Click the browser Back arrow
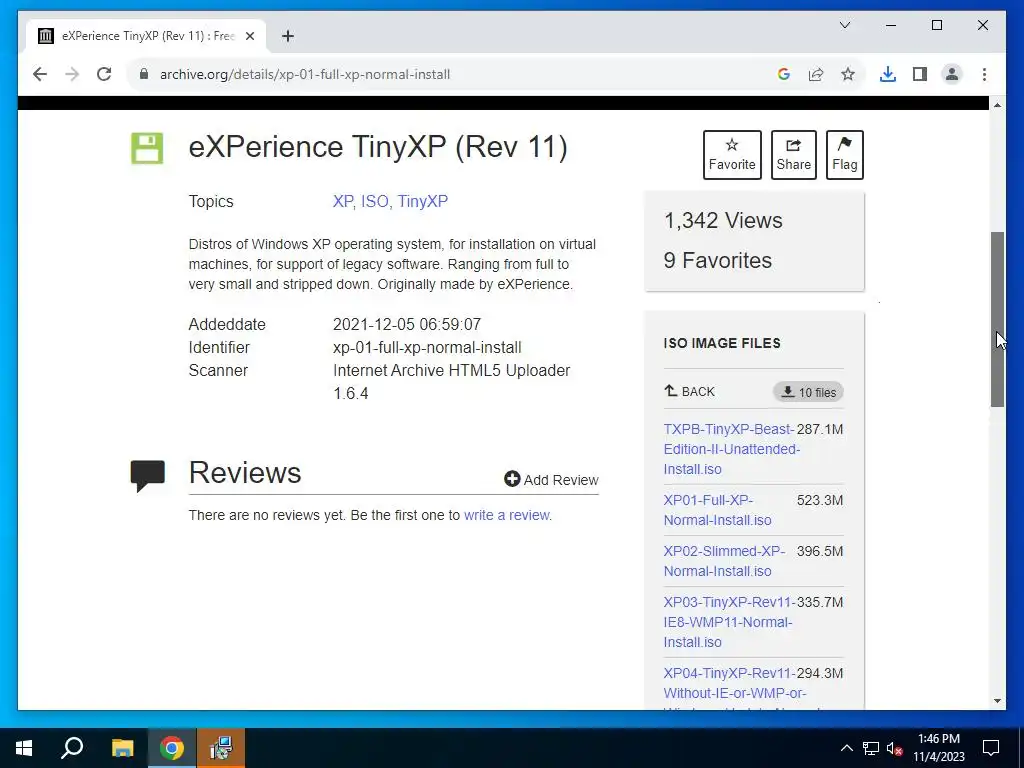 pyautogui.click(x=40, y=74)
